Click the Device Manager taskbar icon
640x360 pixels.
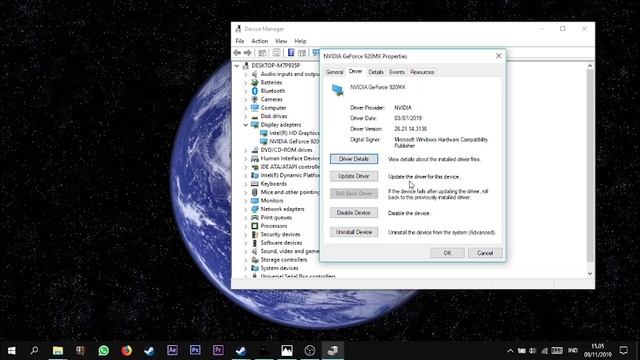click(x=333, y=350)
